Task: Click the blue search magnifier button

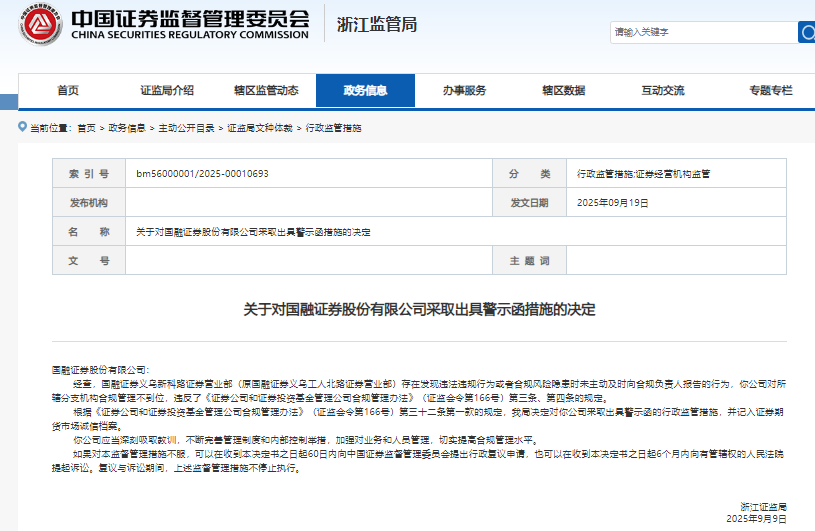Action: [x=806, y=32]
